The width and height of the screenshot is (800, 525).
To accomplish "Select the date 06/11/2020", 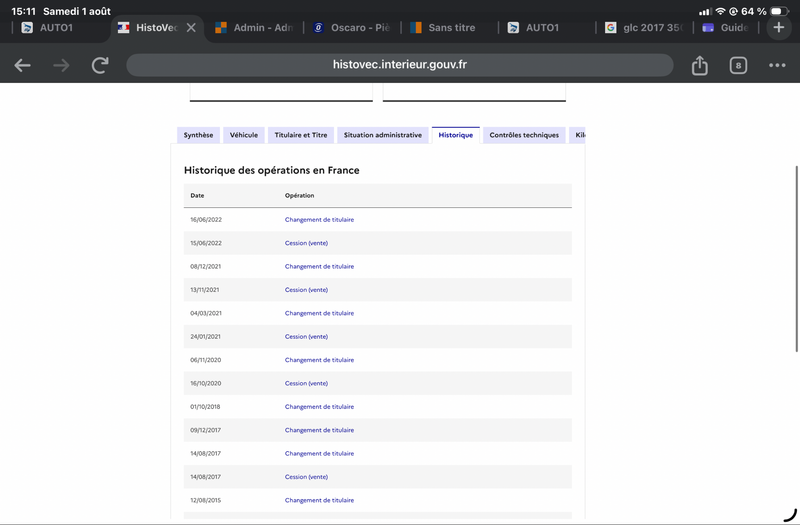I will (x=206, y=360).
